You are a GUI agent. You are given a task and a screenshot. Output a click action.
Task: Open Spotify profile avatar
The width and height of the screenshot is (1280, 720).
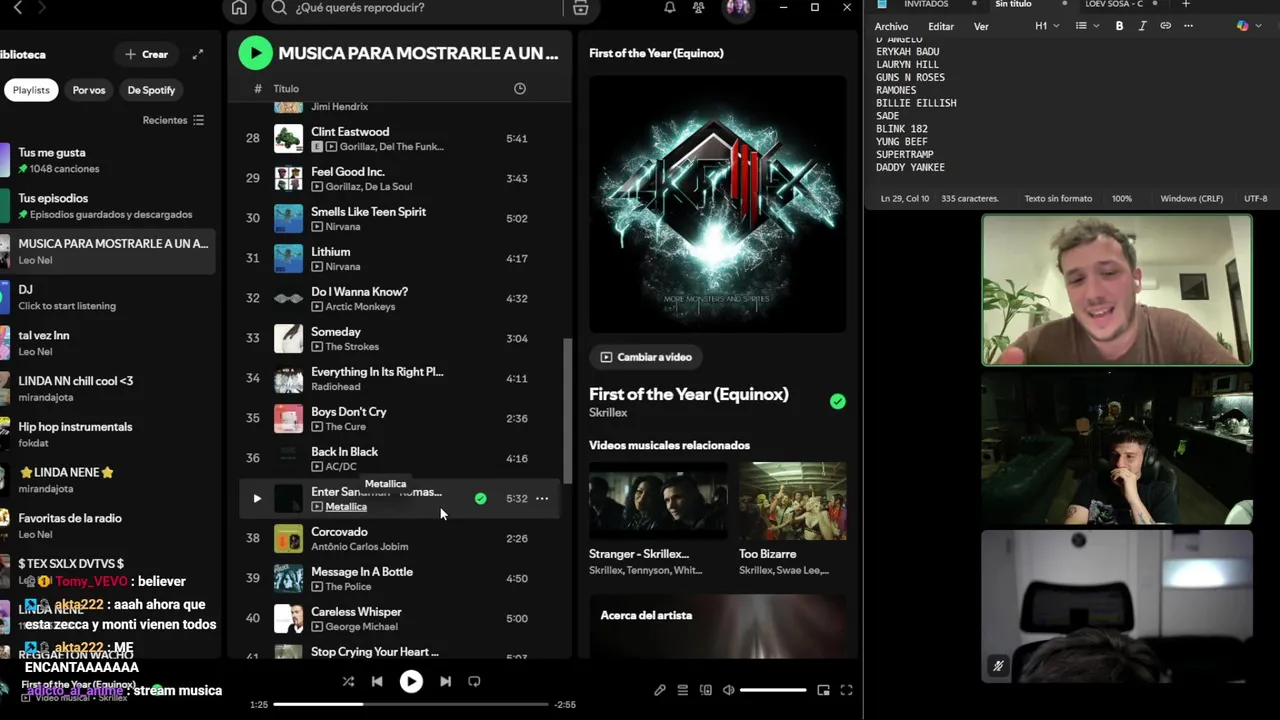coord(738,8)
